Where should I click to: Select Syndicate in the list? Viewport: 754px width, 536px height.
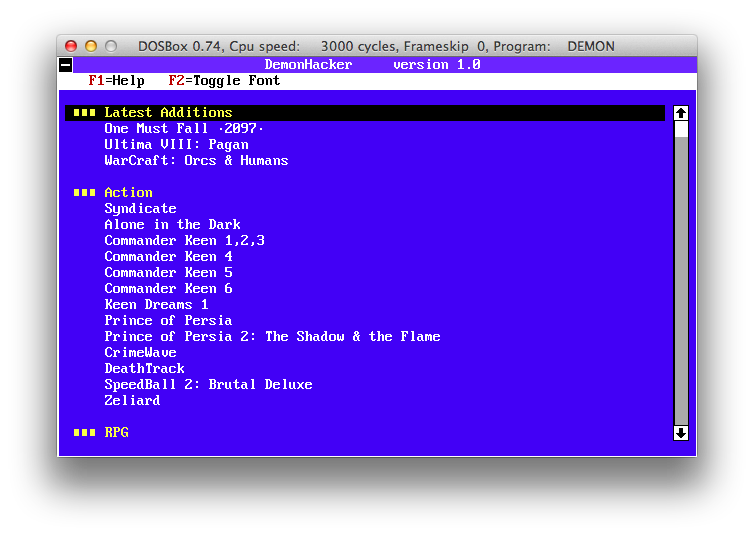140,209
